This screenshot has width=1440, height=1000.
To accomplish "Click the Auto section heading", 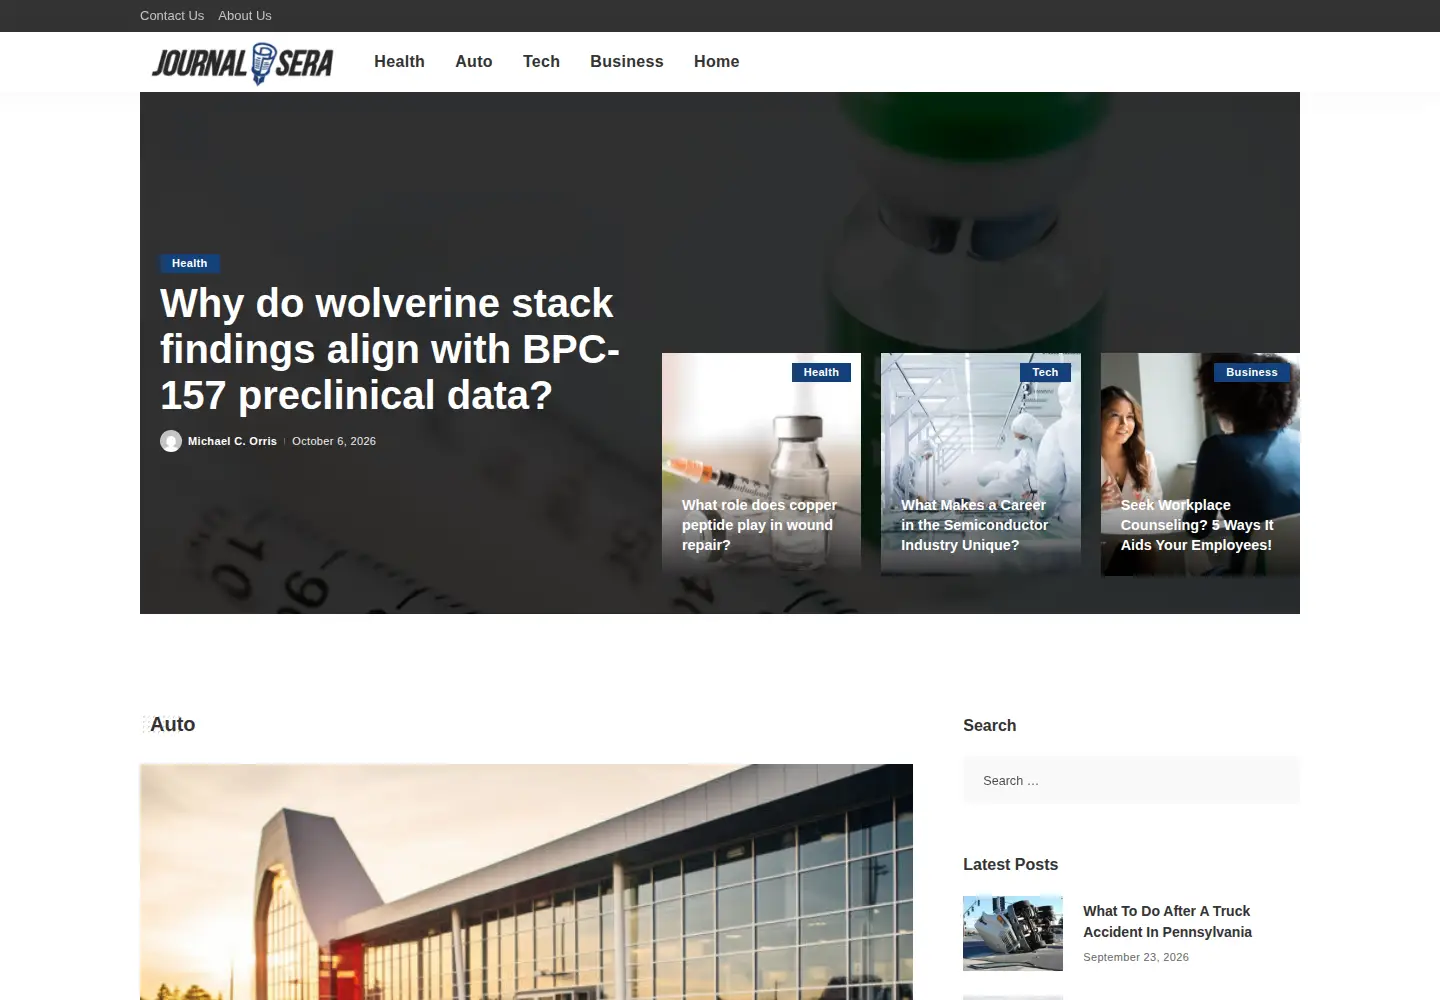I will [172, 724].
